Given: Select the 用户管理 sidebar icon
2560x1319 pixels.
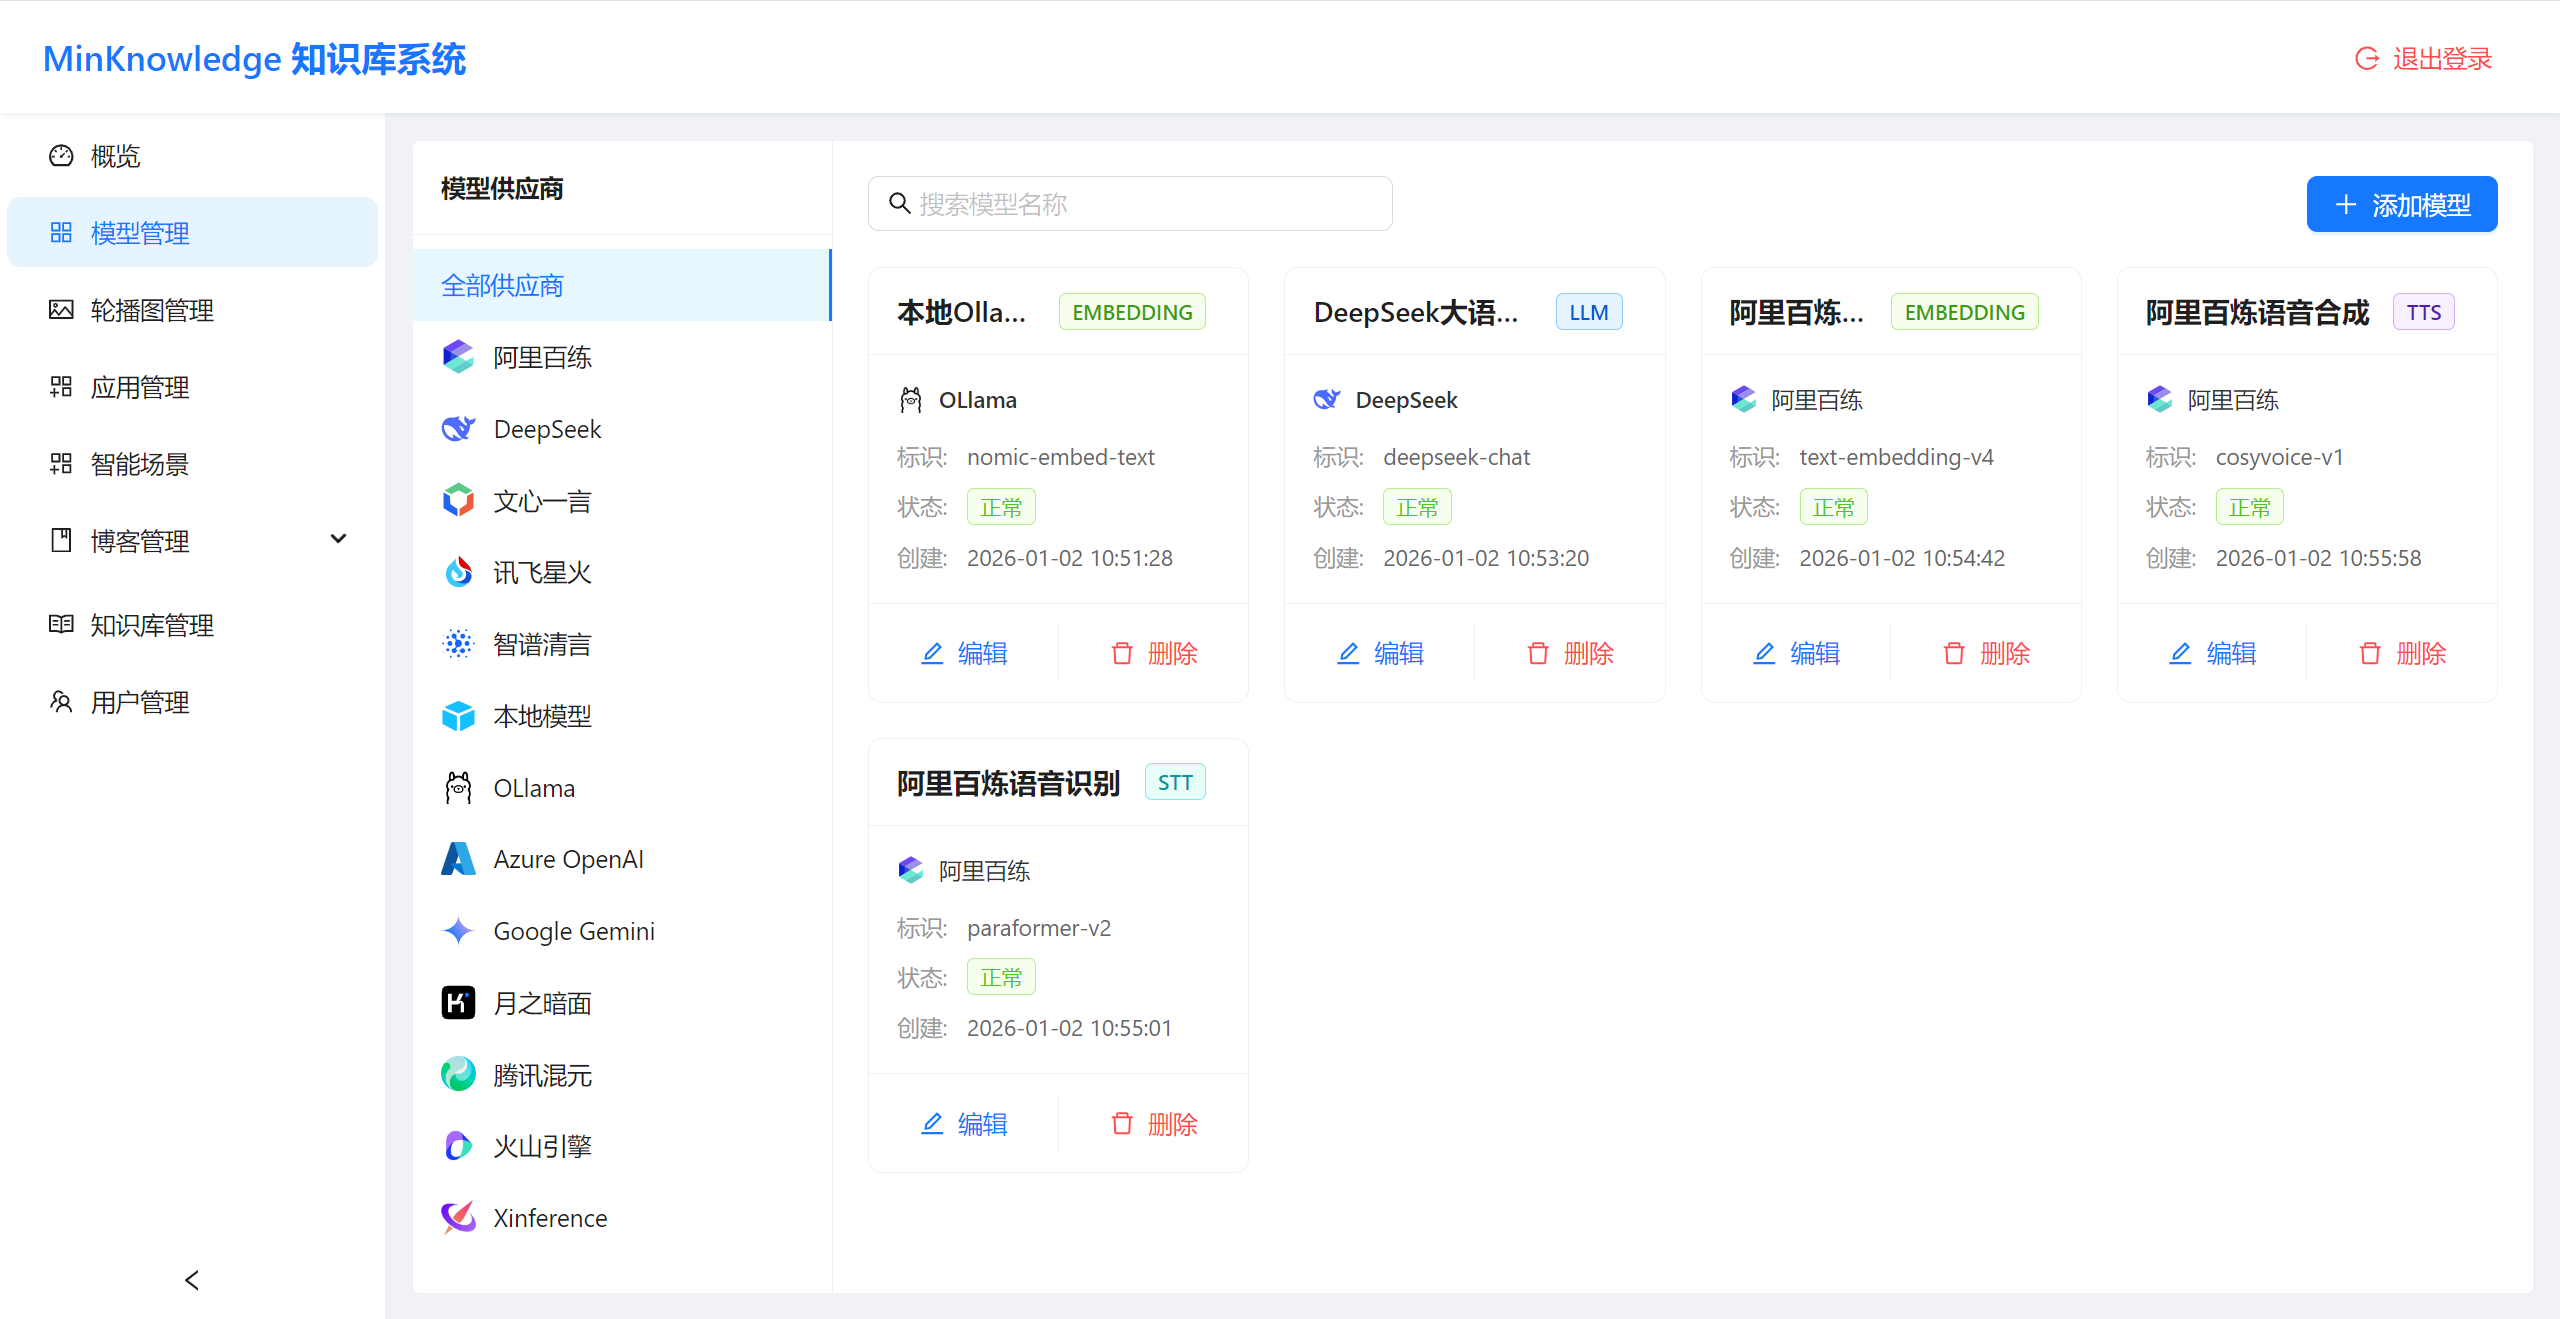Looking at the screenshot, I should coord(60,702).
